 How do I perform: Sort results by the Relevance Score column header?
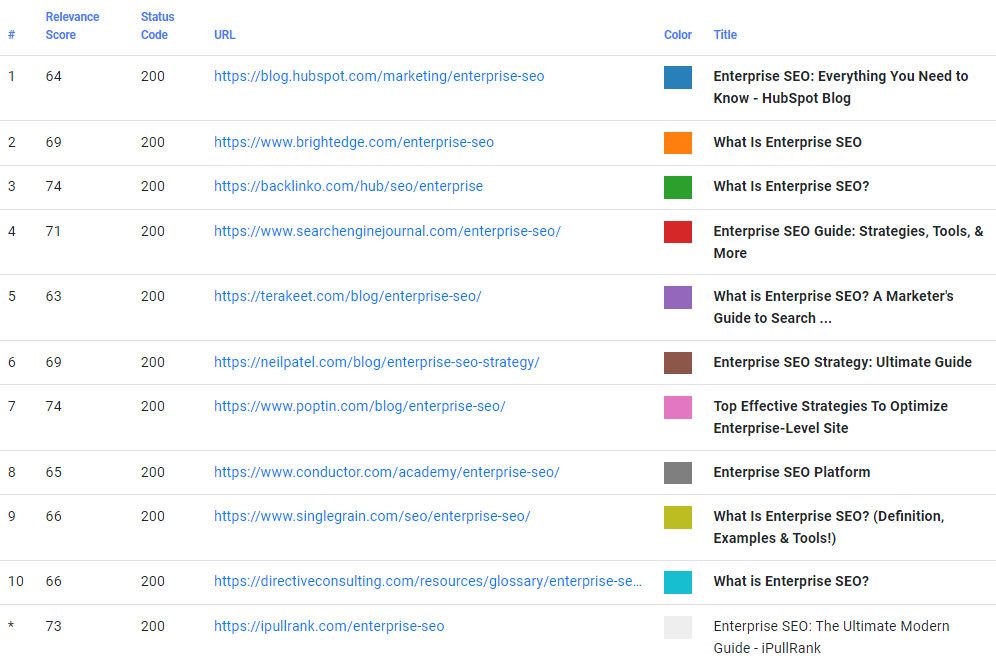72,26
